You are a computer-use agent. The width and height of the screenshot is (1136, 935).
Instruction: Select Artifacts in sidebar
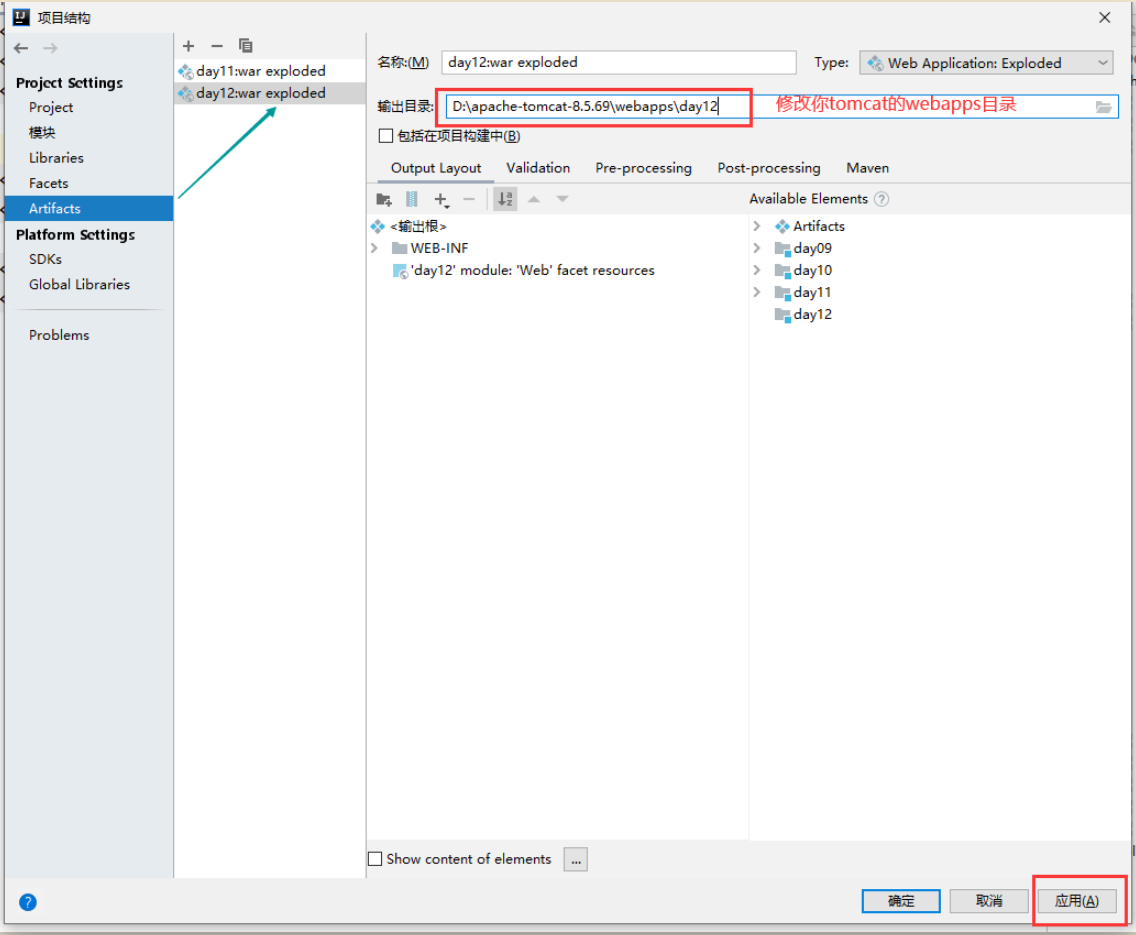(x=89, y=209)
